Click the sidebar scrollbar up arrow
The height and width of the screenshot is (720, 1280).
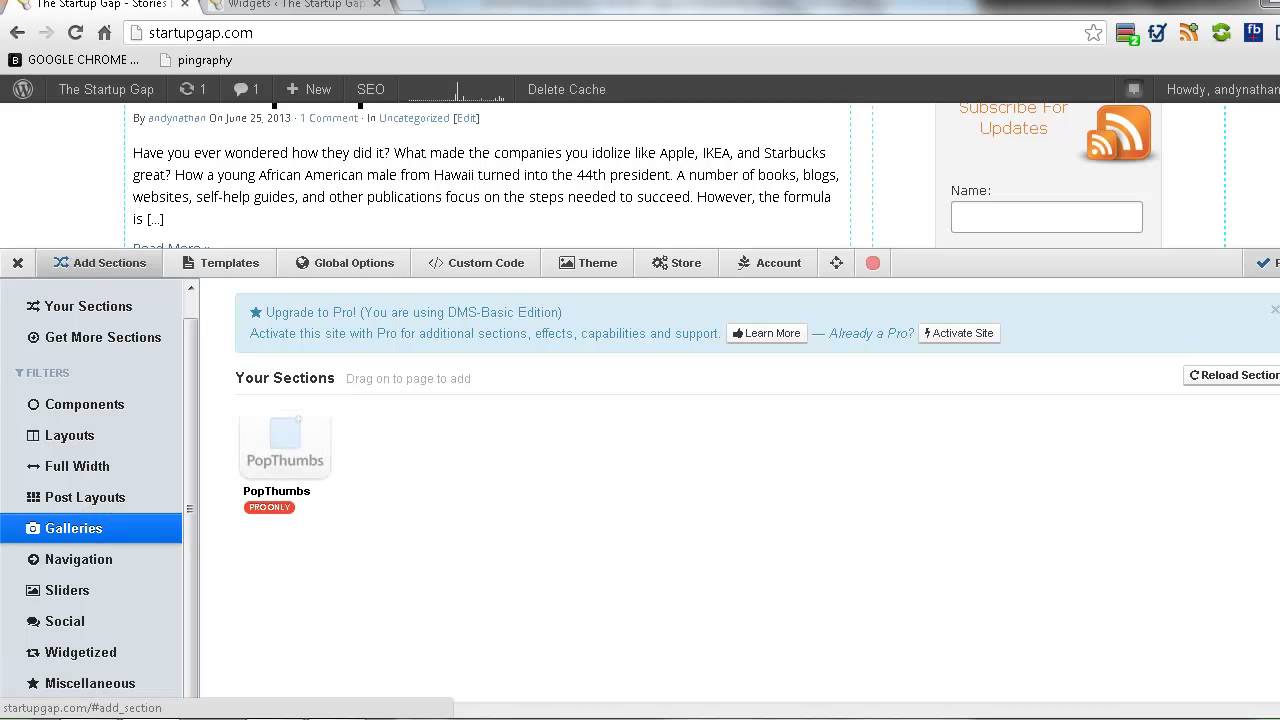point(190,289)
